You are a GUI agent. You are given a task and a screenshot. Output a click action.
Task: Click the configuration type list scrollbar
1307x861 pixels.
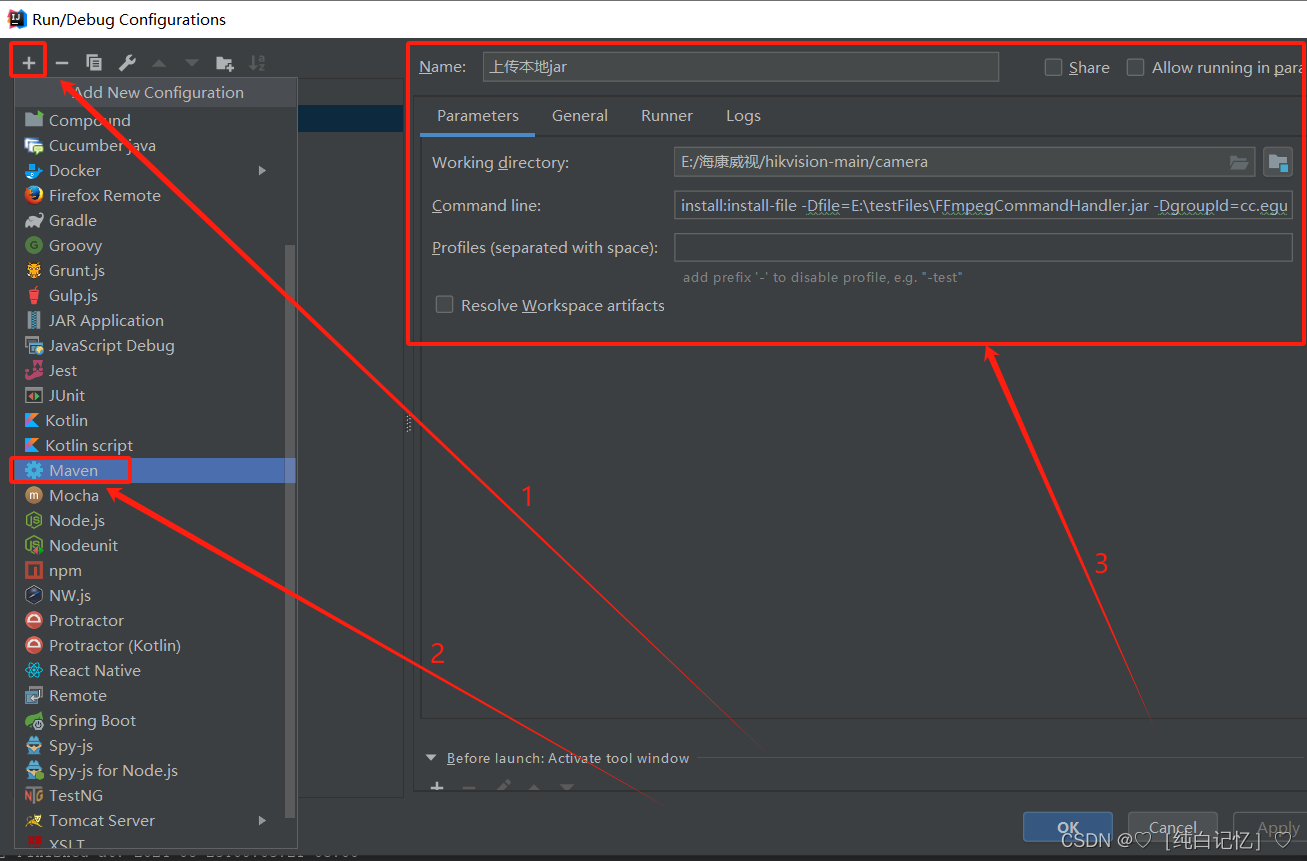[291, 530]
